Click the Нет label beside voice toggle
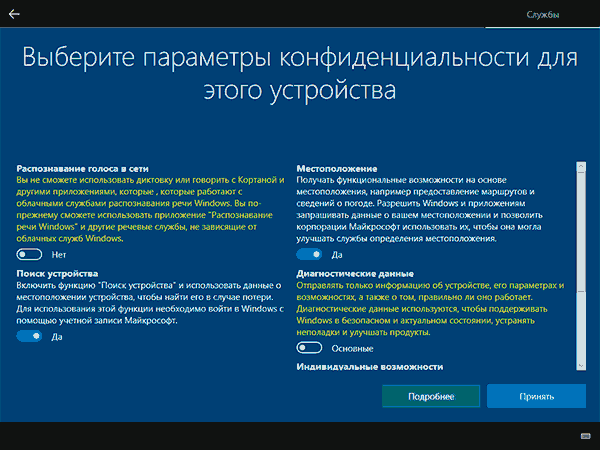This screenshot has width=600, height=450. pyautogui.click(x=59, y=255)
